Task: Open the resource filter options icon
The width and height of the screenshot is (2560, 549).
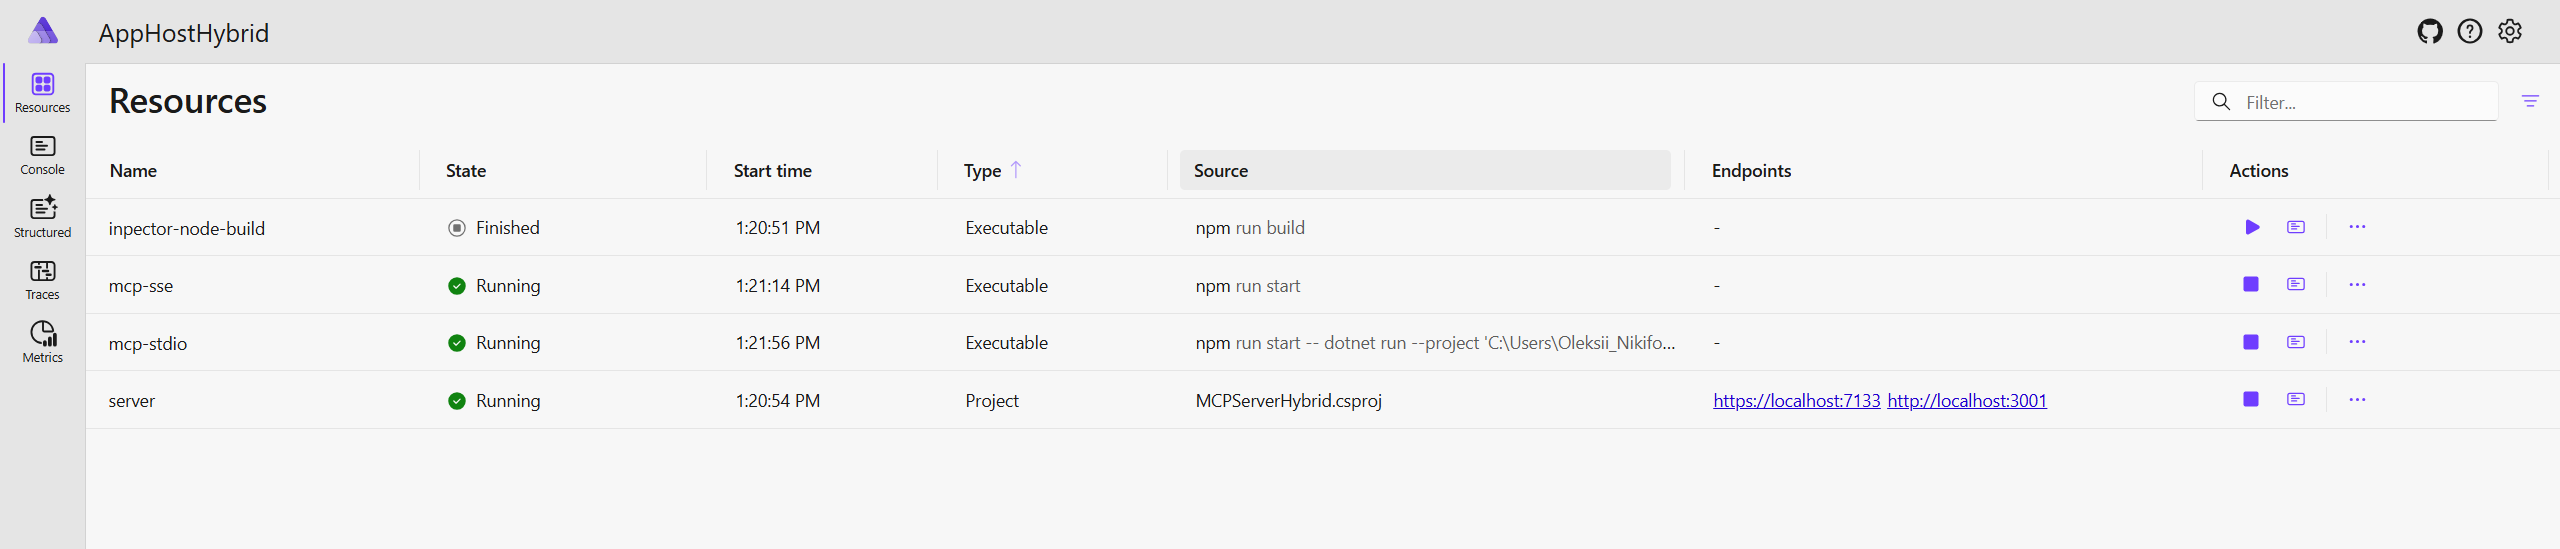Action: tap(2530, 101)
